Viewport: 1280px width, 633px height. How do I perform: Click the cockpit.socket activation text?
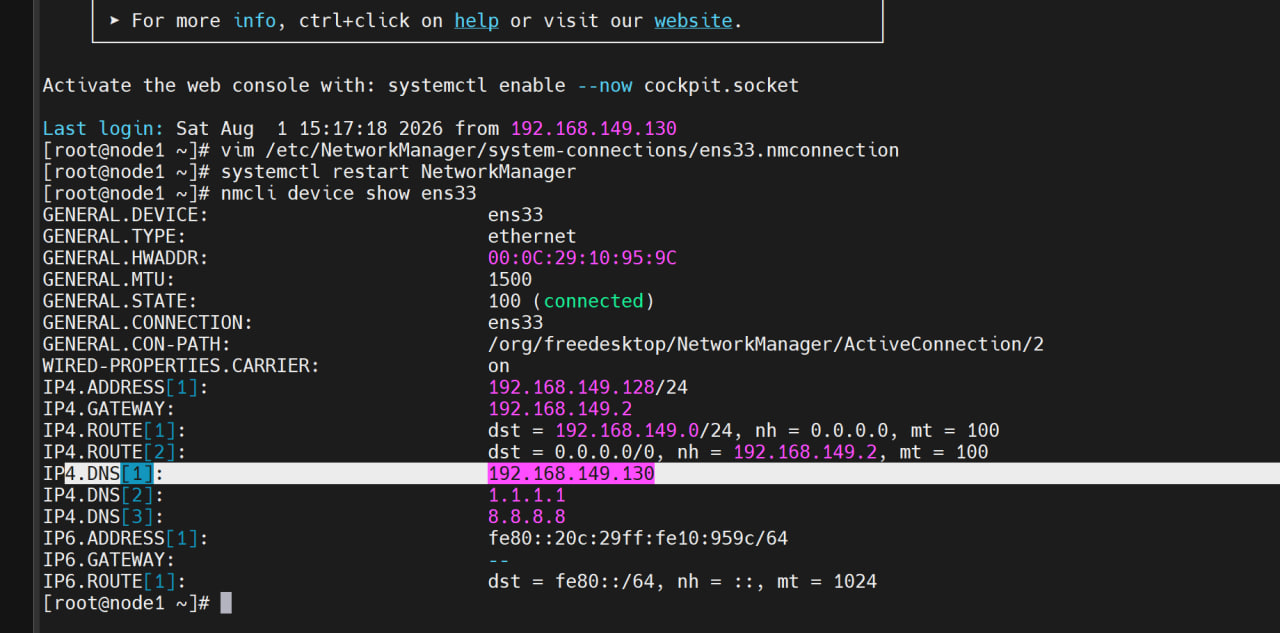click(721, 85)
